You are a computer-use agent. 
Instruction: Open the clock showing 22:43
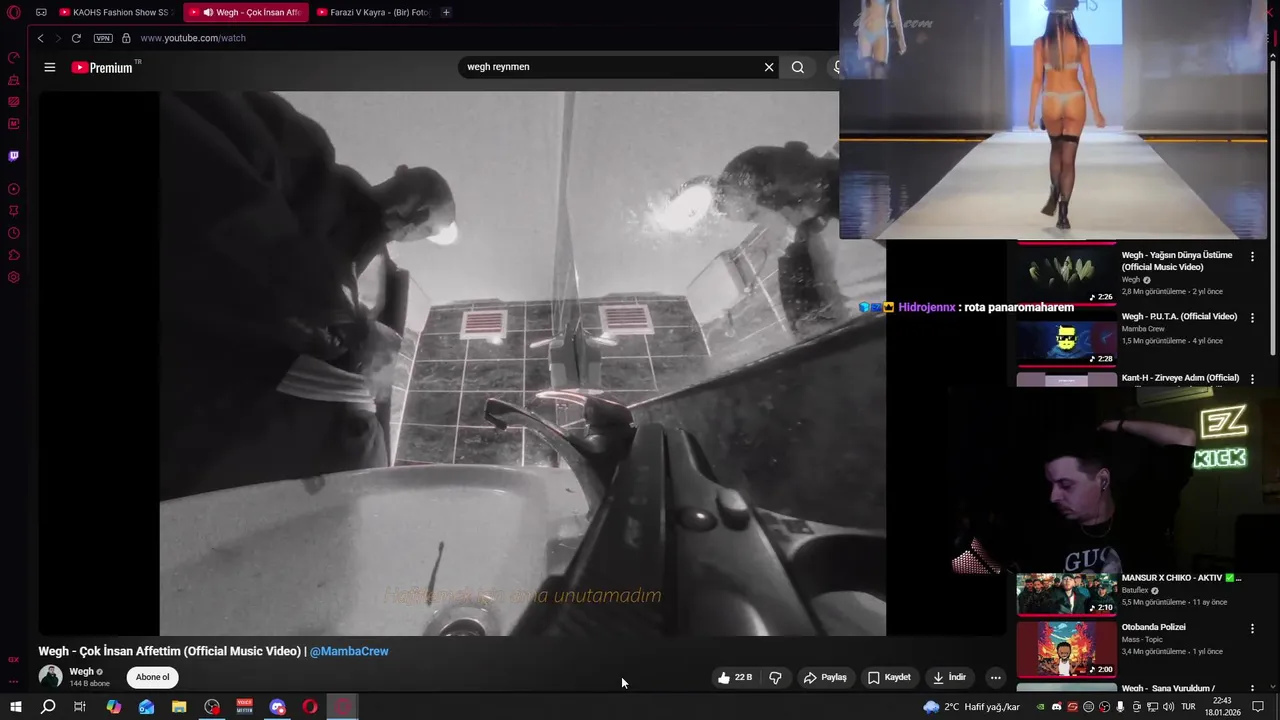tap(1221, 707)
